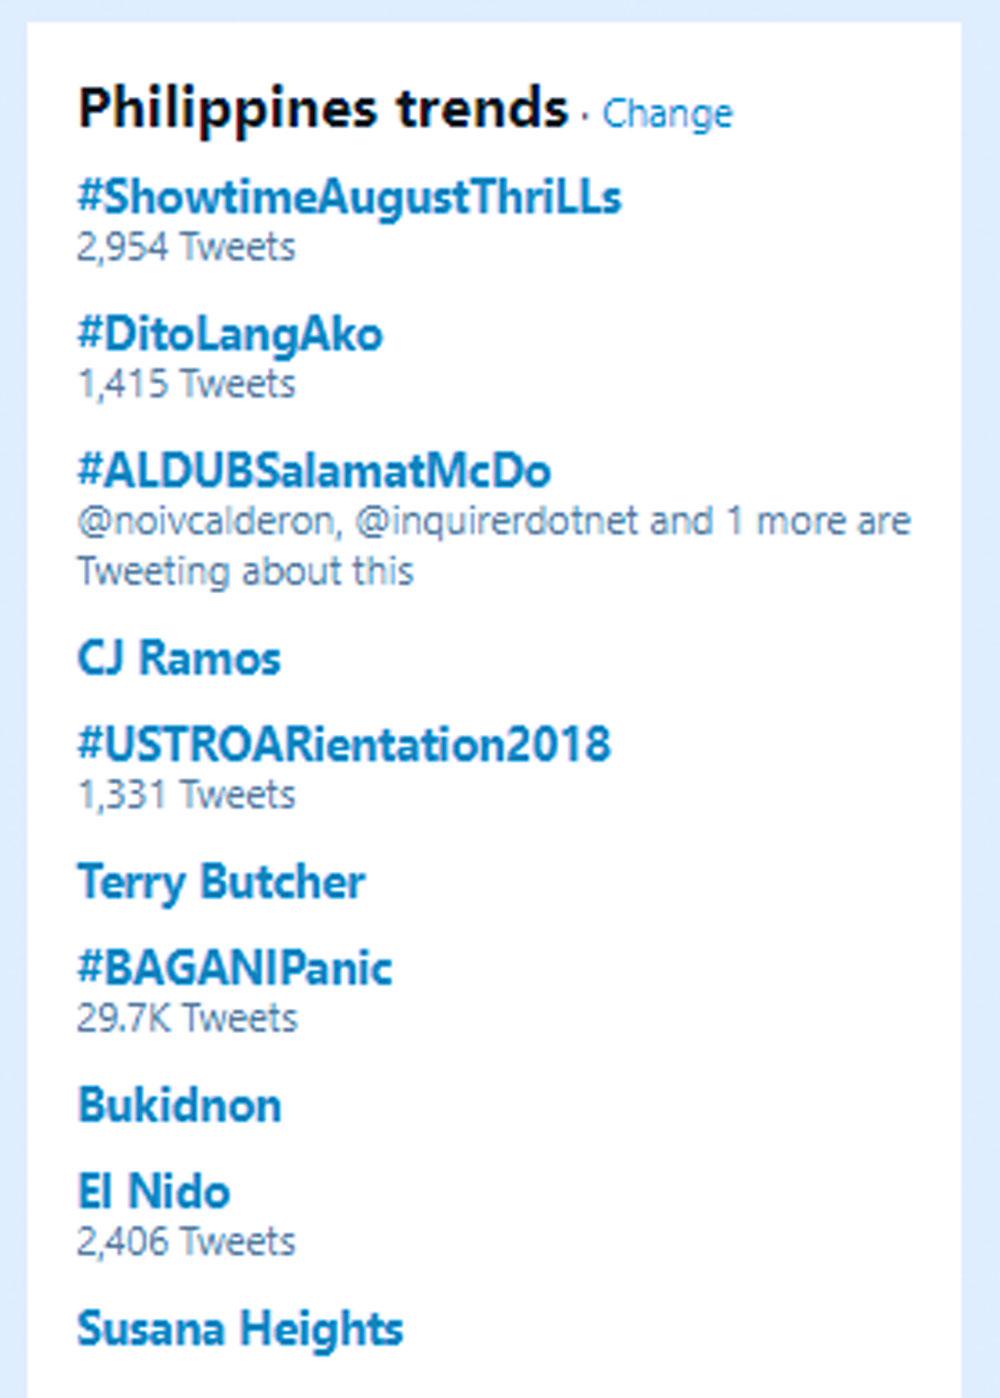Click the Change link beside Philippines trends
This screenshot has width=1000, height=1398.
667,114
